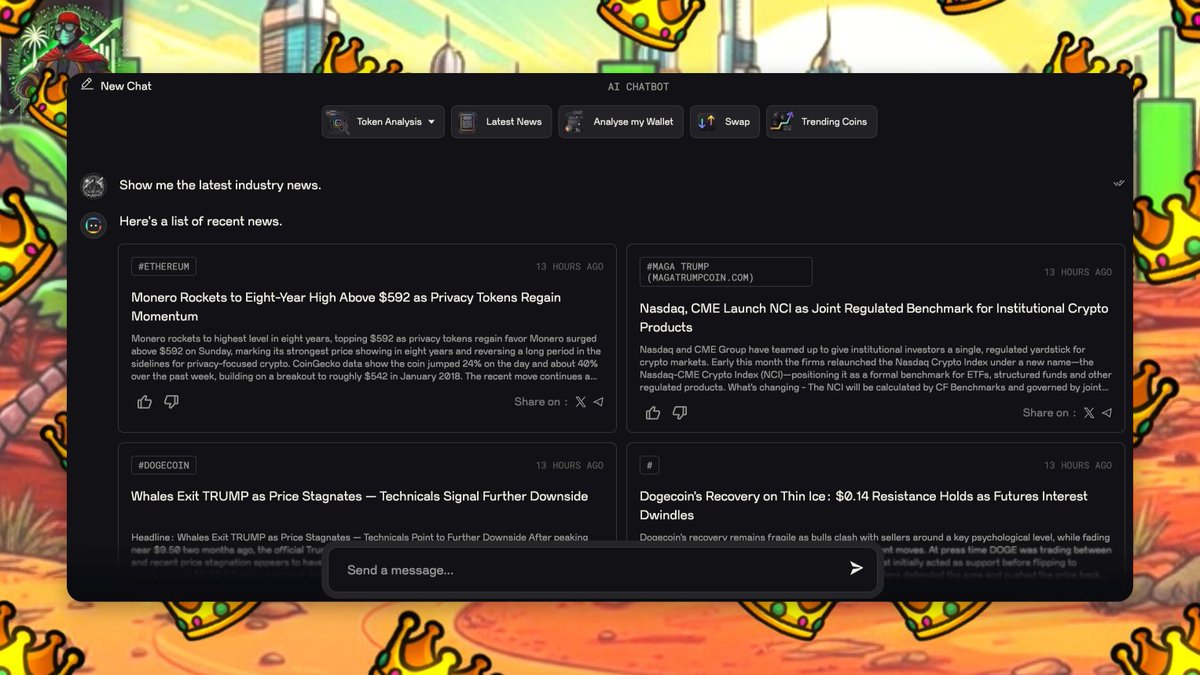Click the Token Analysis magnifier icon
This screenshot has width=1200, height=675.
(338, 122)
